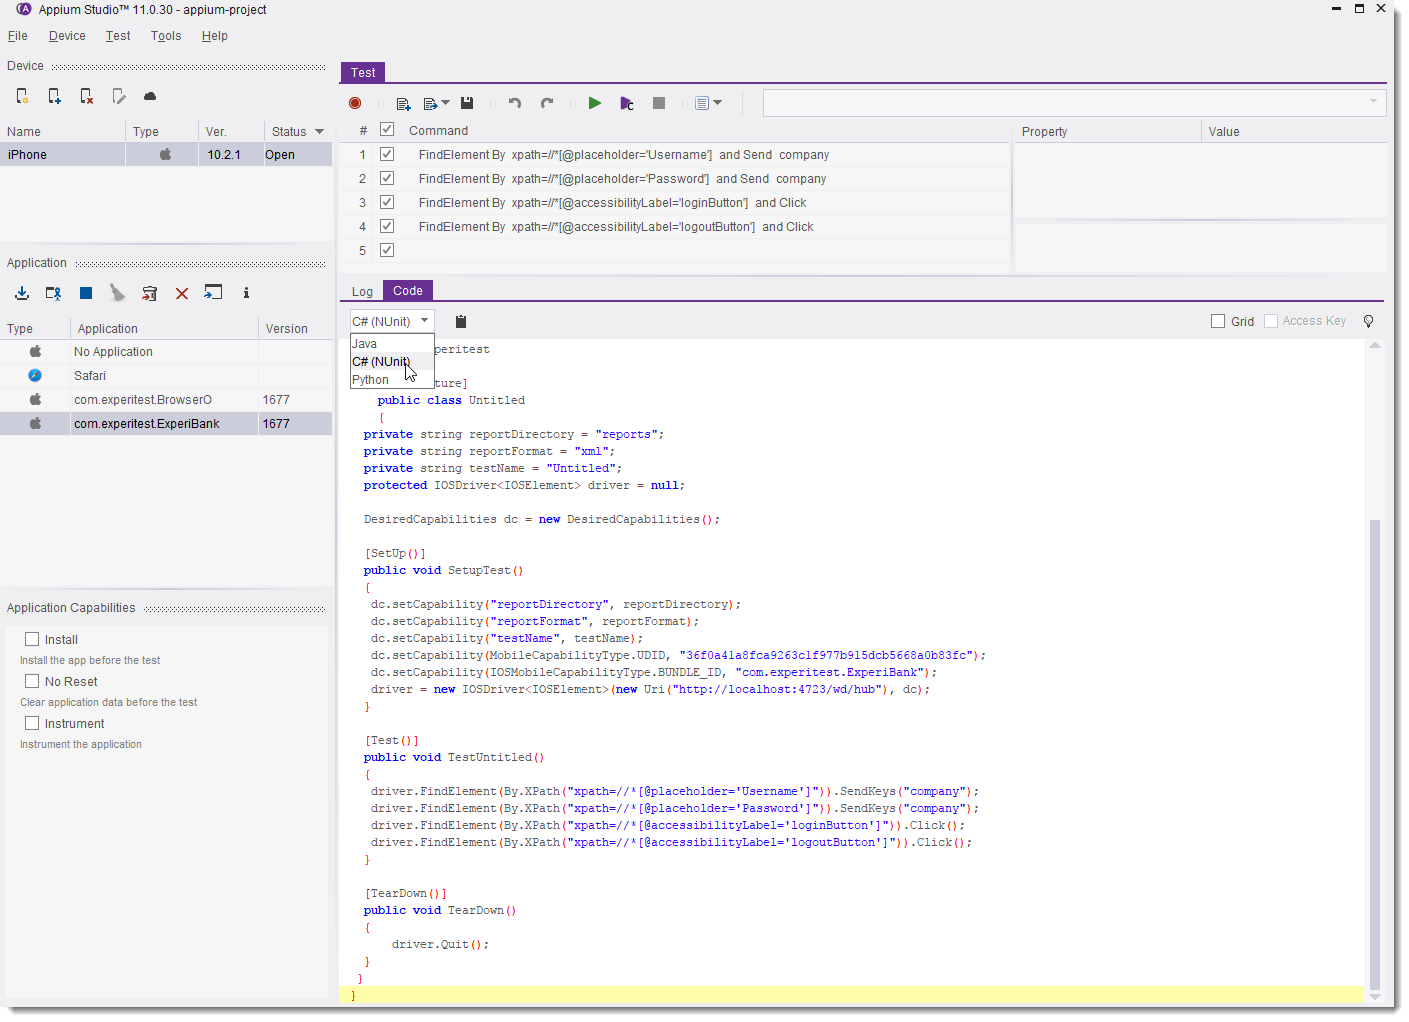Image resolution: width=1409 pixels, height=1022 pixels.
Task: Click the Value column header
Action: click(x=1294, y=131)
